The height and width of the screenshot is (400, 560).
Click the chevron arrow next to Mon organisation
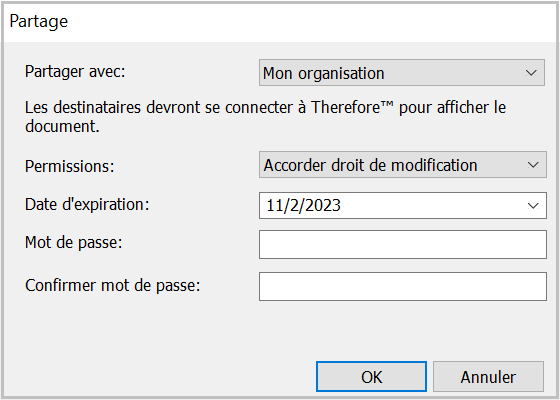[x=531, y=73]
